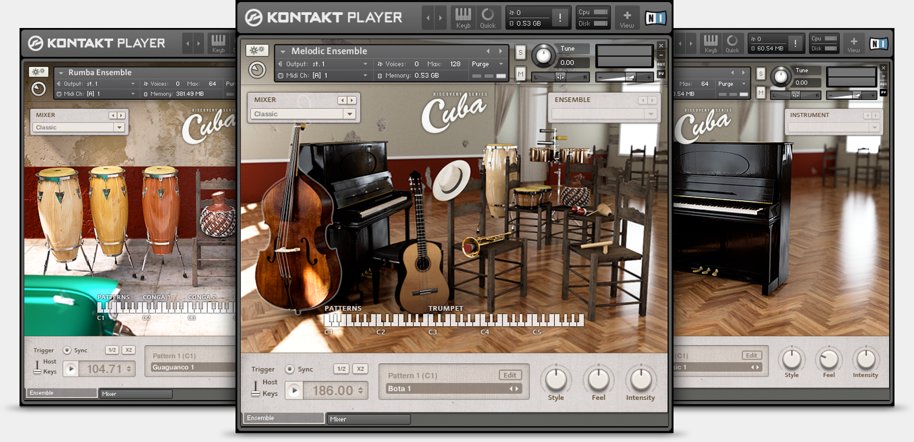
Task: Open Keyb panel in center Kontakt window
Action: click(x=463, y=17)
